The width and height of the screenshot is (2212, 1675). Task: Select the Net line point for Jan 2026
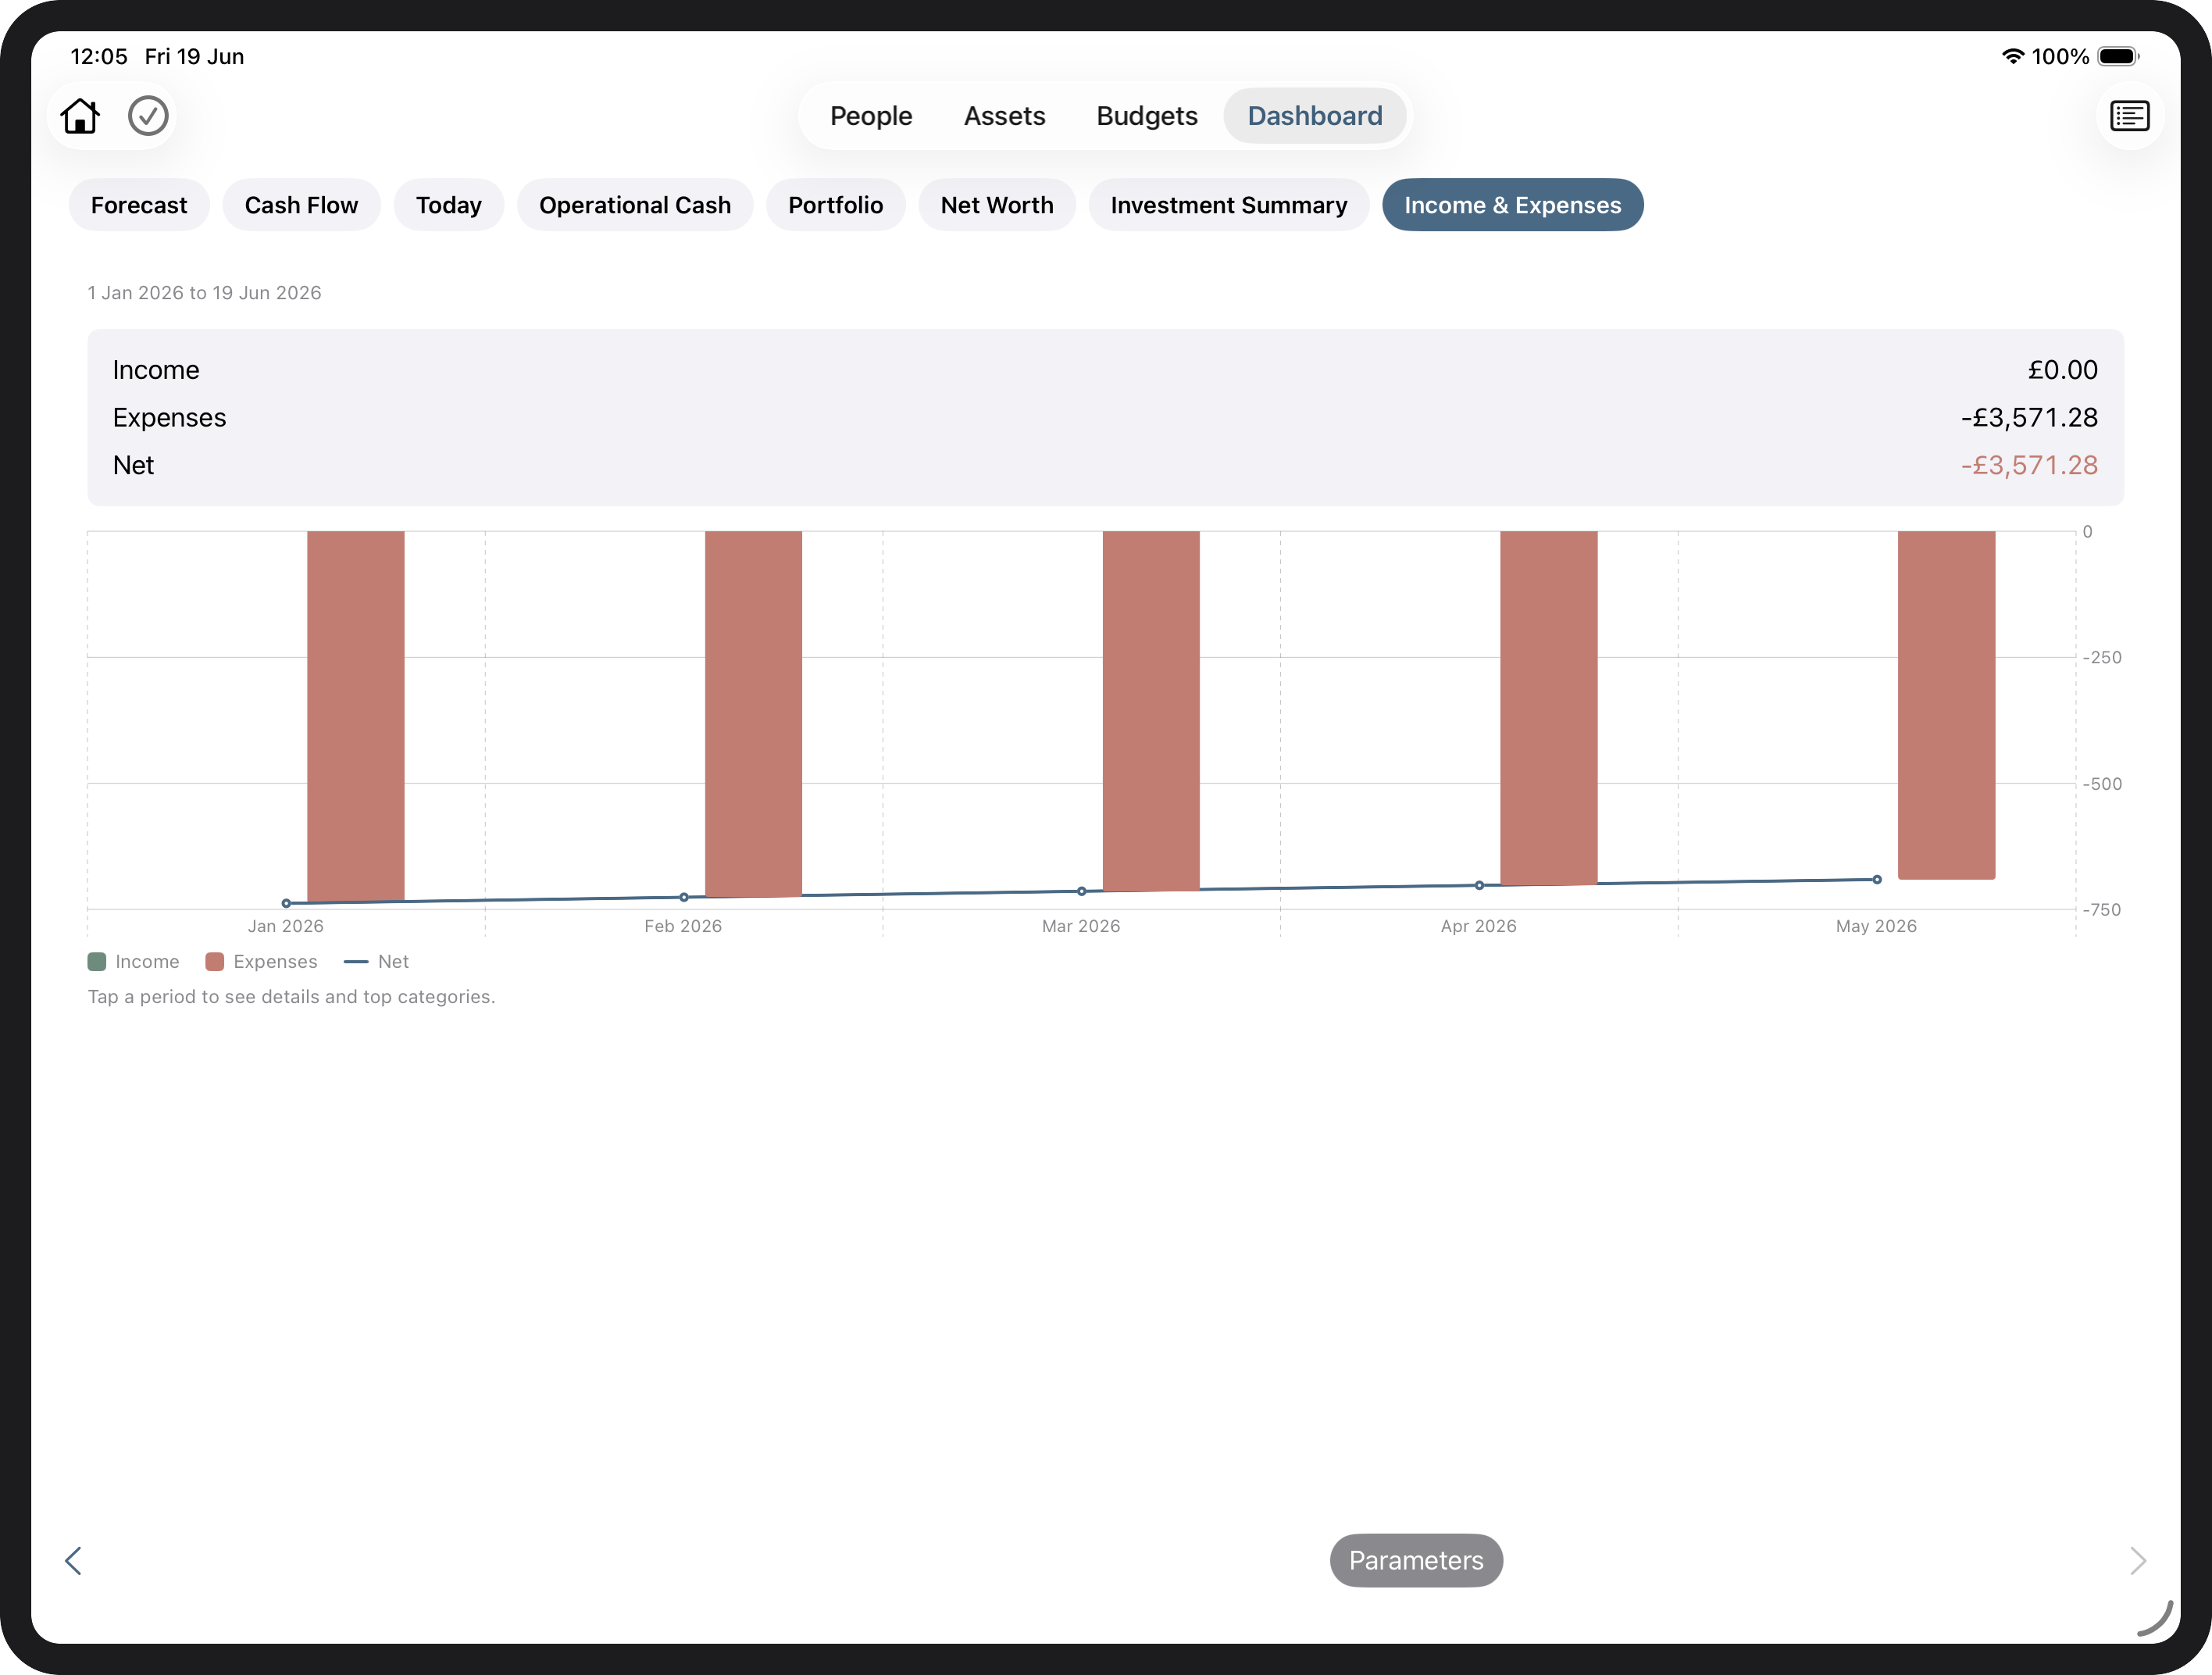[x=286, y=903]
